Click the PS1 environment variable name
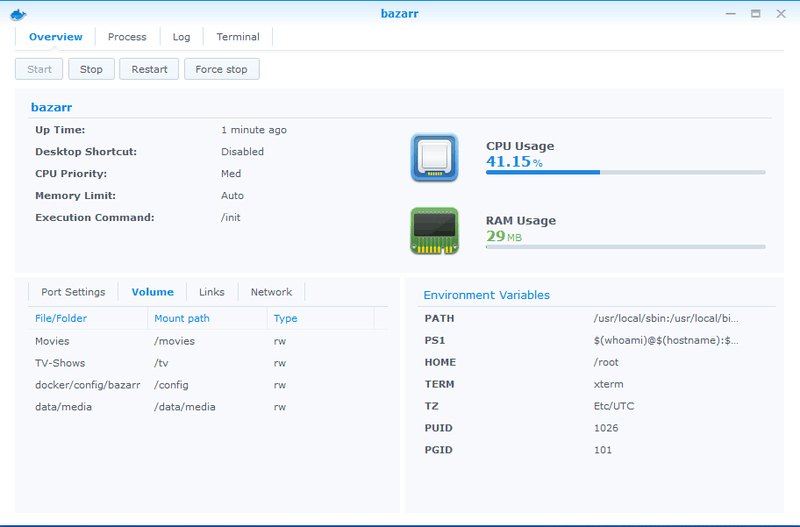 [x=435, y=340]
